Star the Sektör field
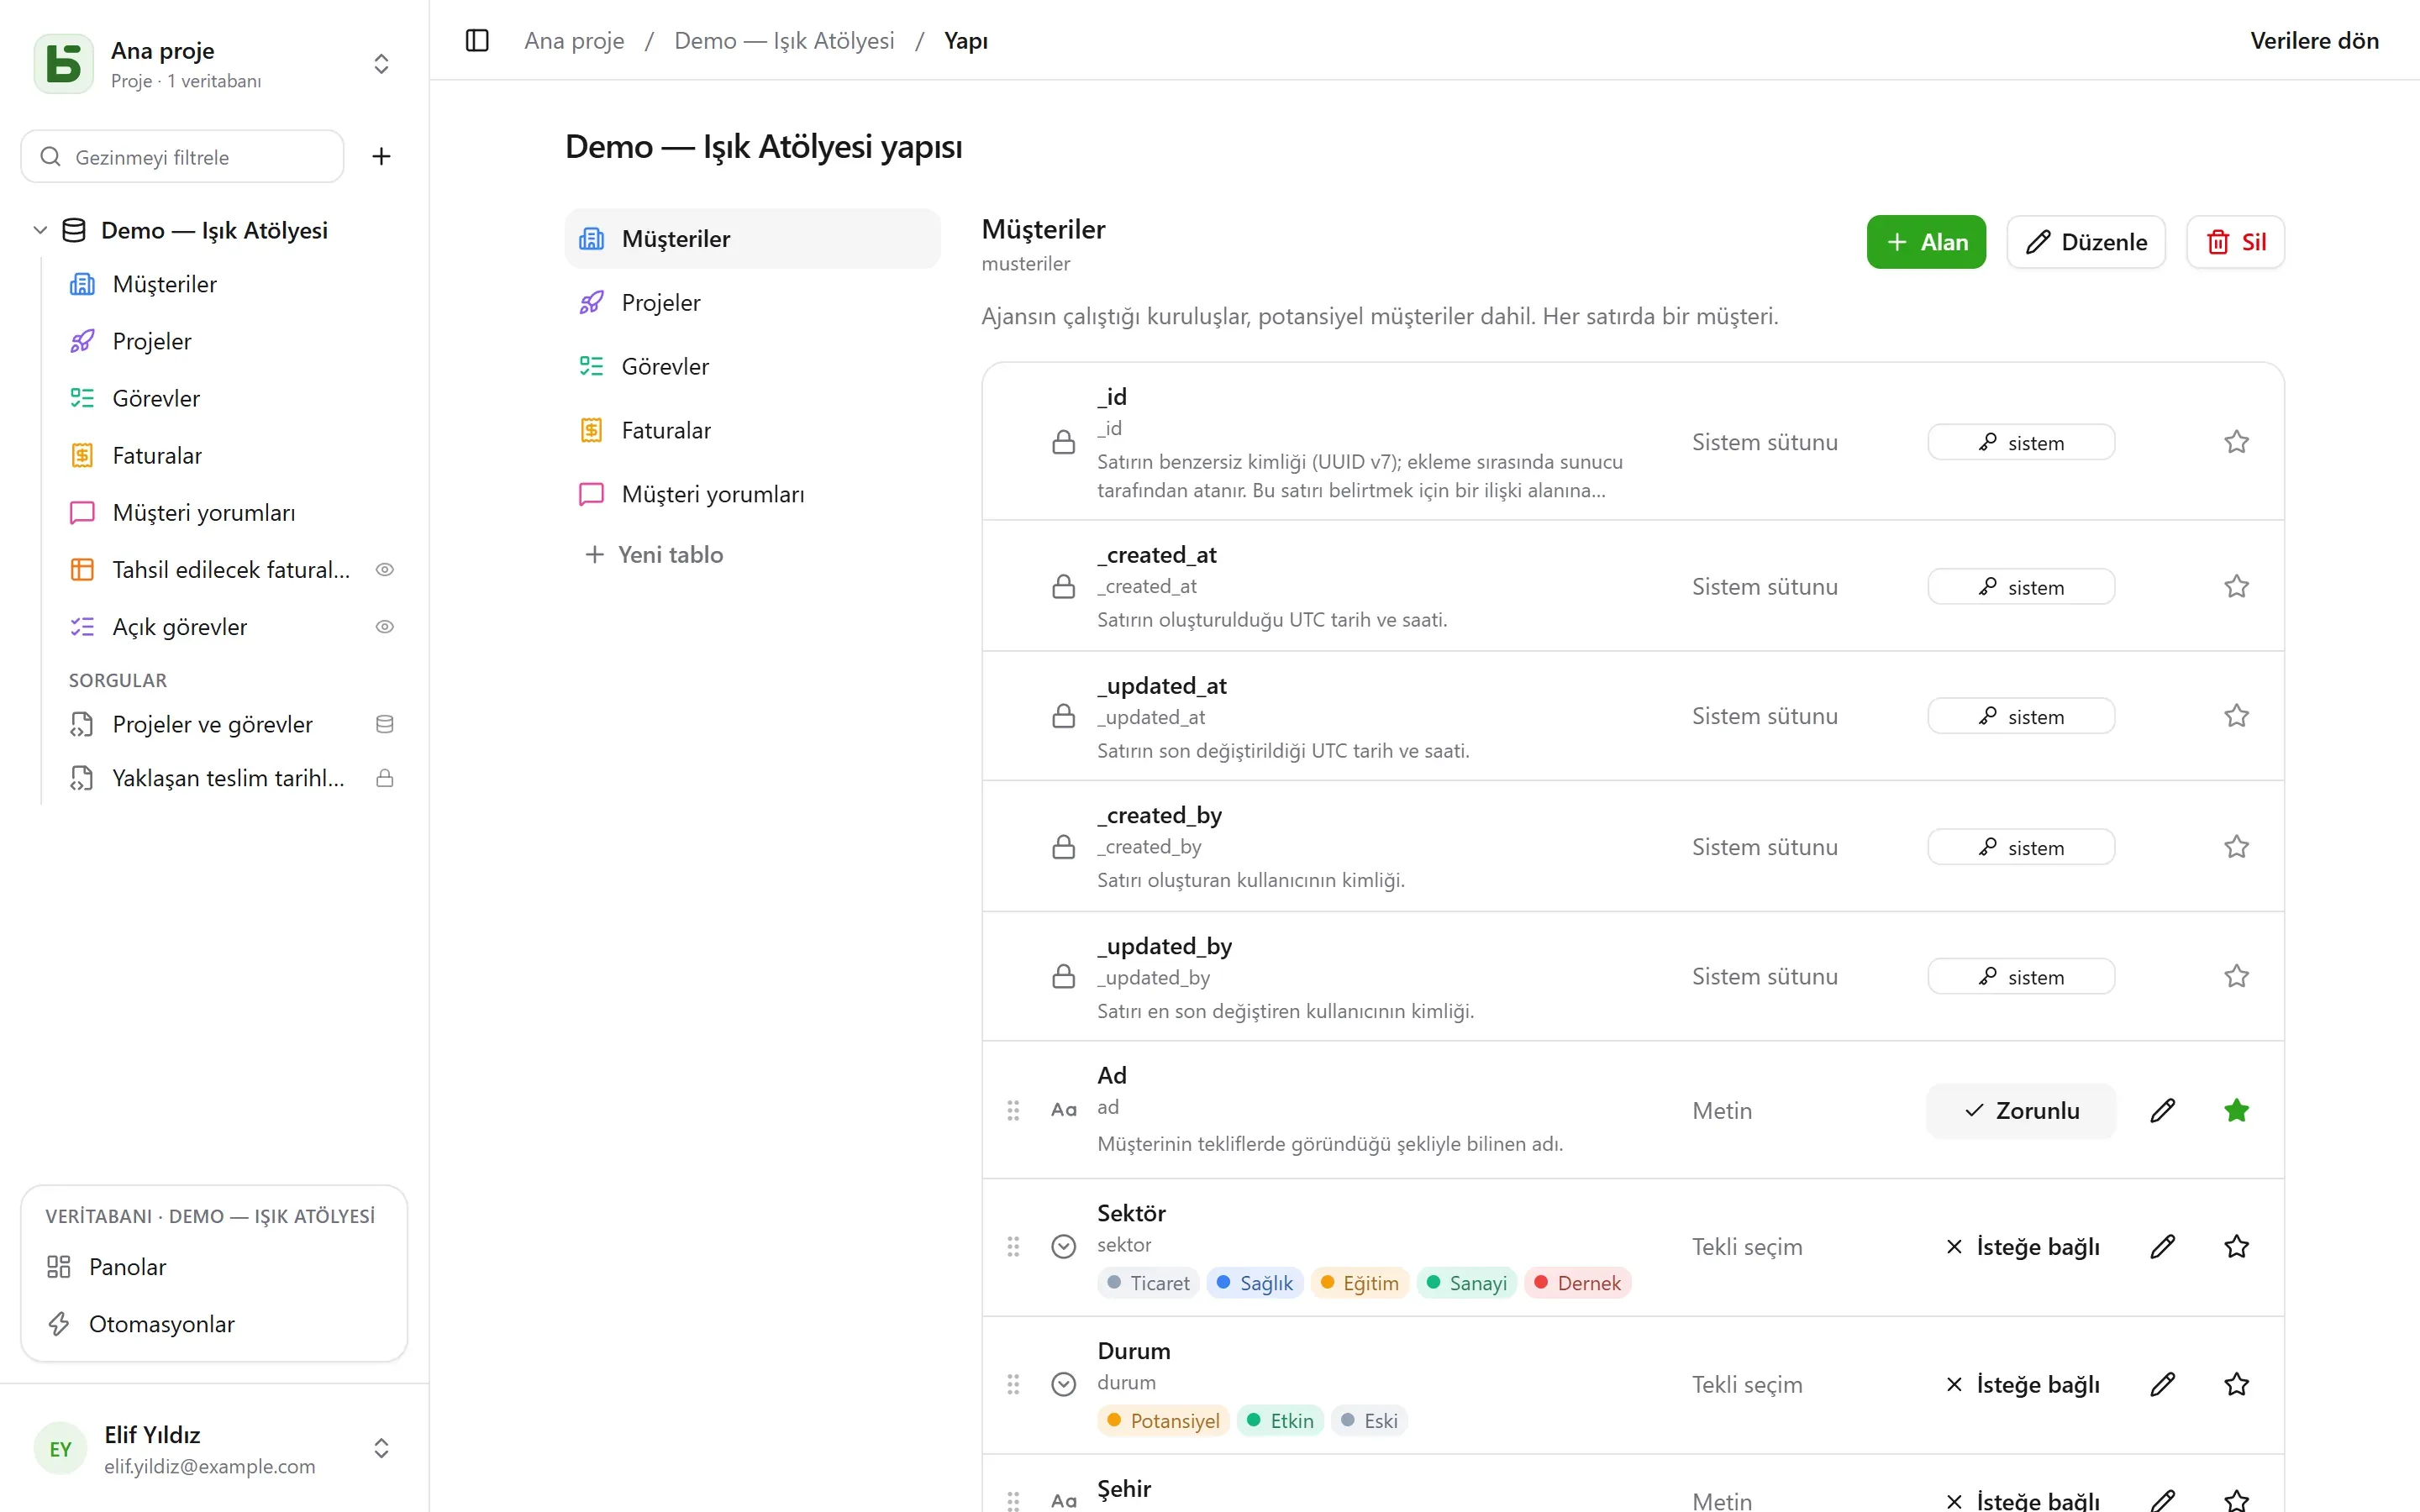This screenshot has height=1512, width=2420. (x=2237, y=1246)
